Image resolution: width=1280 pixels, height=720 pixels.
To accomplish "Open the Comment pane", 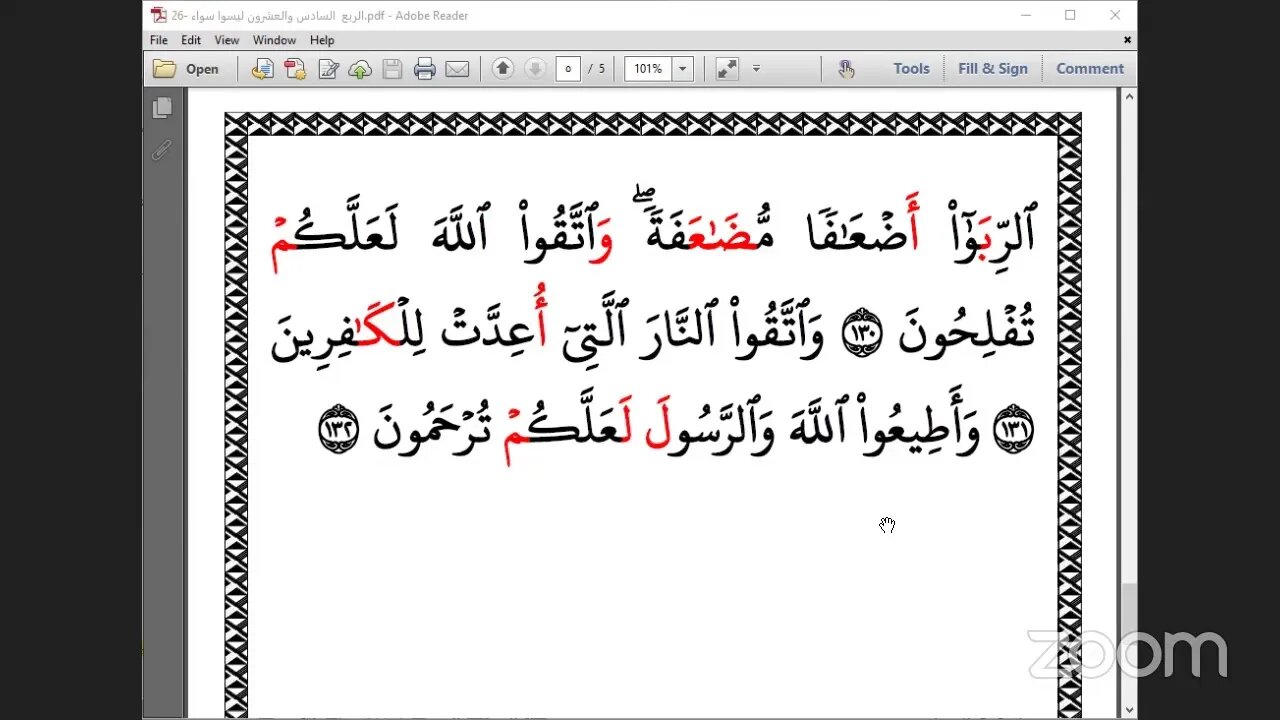I will (1090, 69).
